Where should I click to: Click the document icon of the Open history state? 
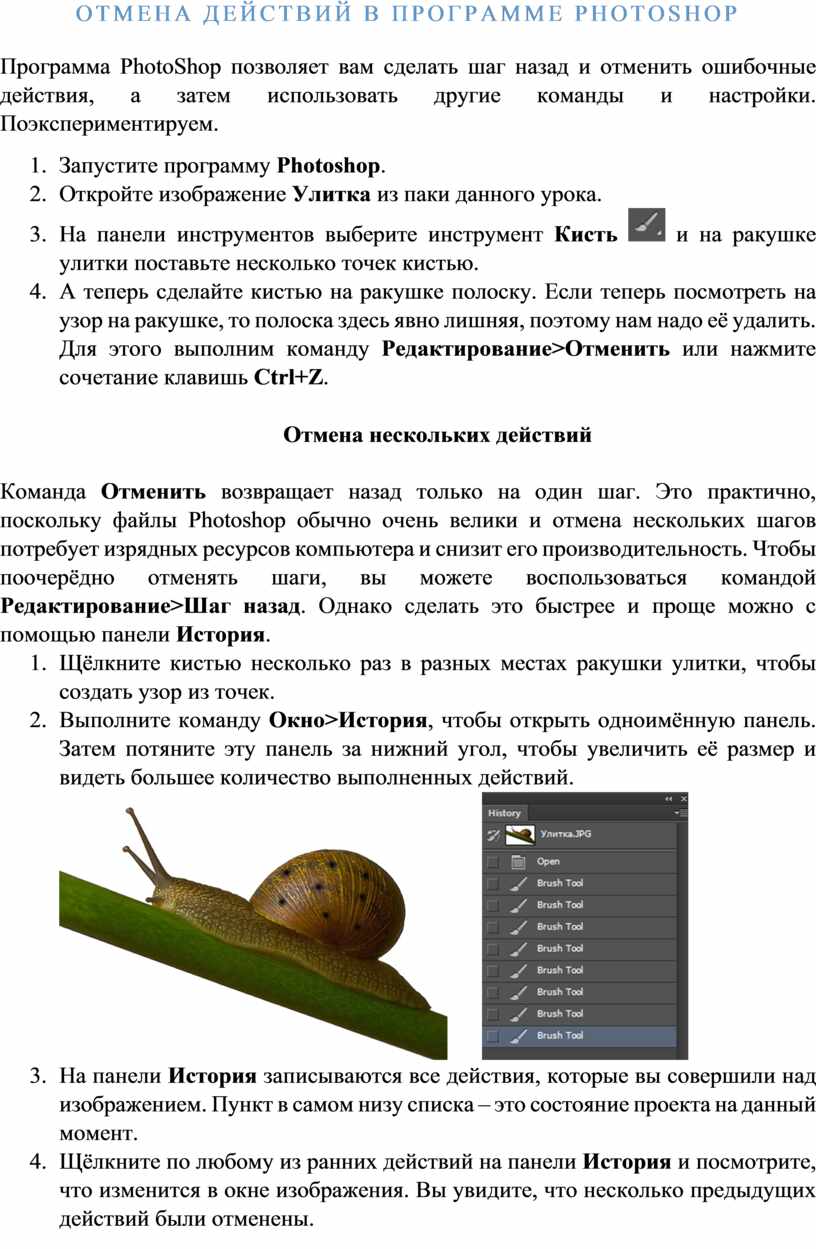518,862
